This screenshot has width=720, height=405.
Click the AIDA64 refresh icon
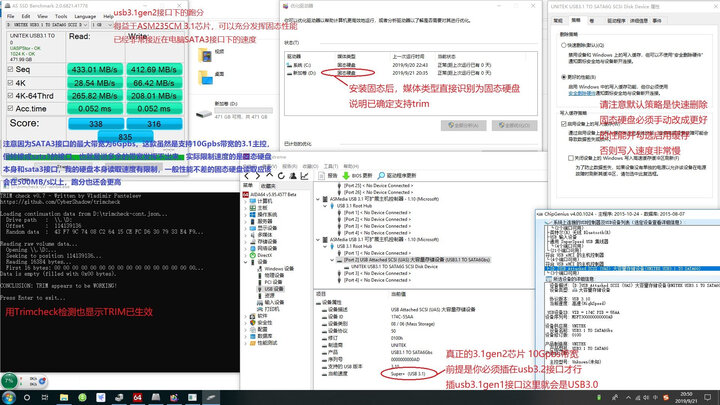click(x=281, y=176)
